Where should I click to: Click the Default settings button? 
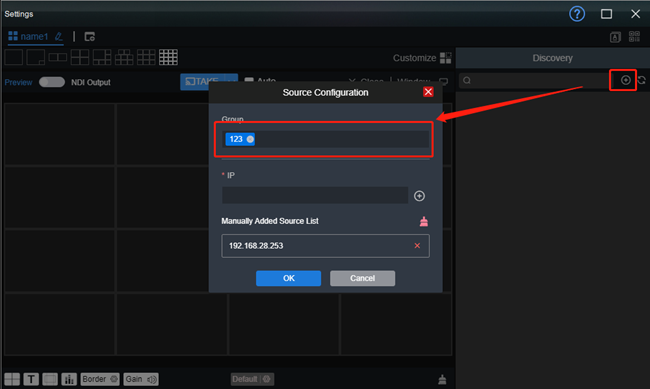(252, 379)
